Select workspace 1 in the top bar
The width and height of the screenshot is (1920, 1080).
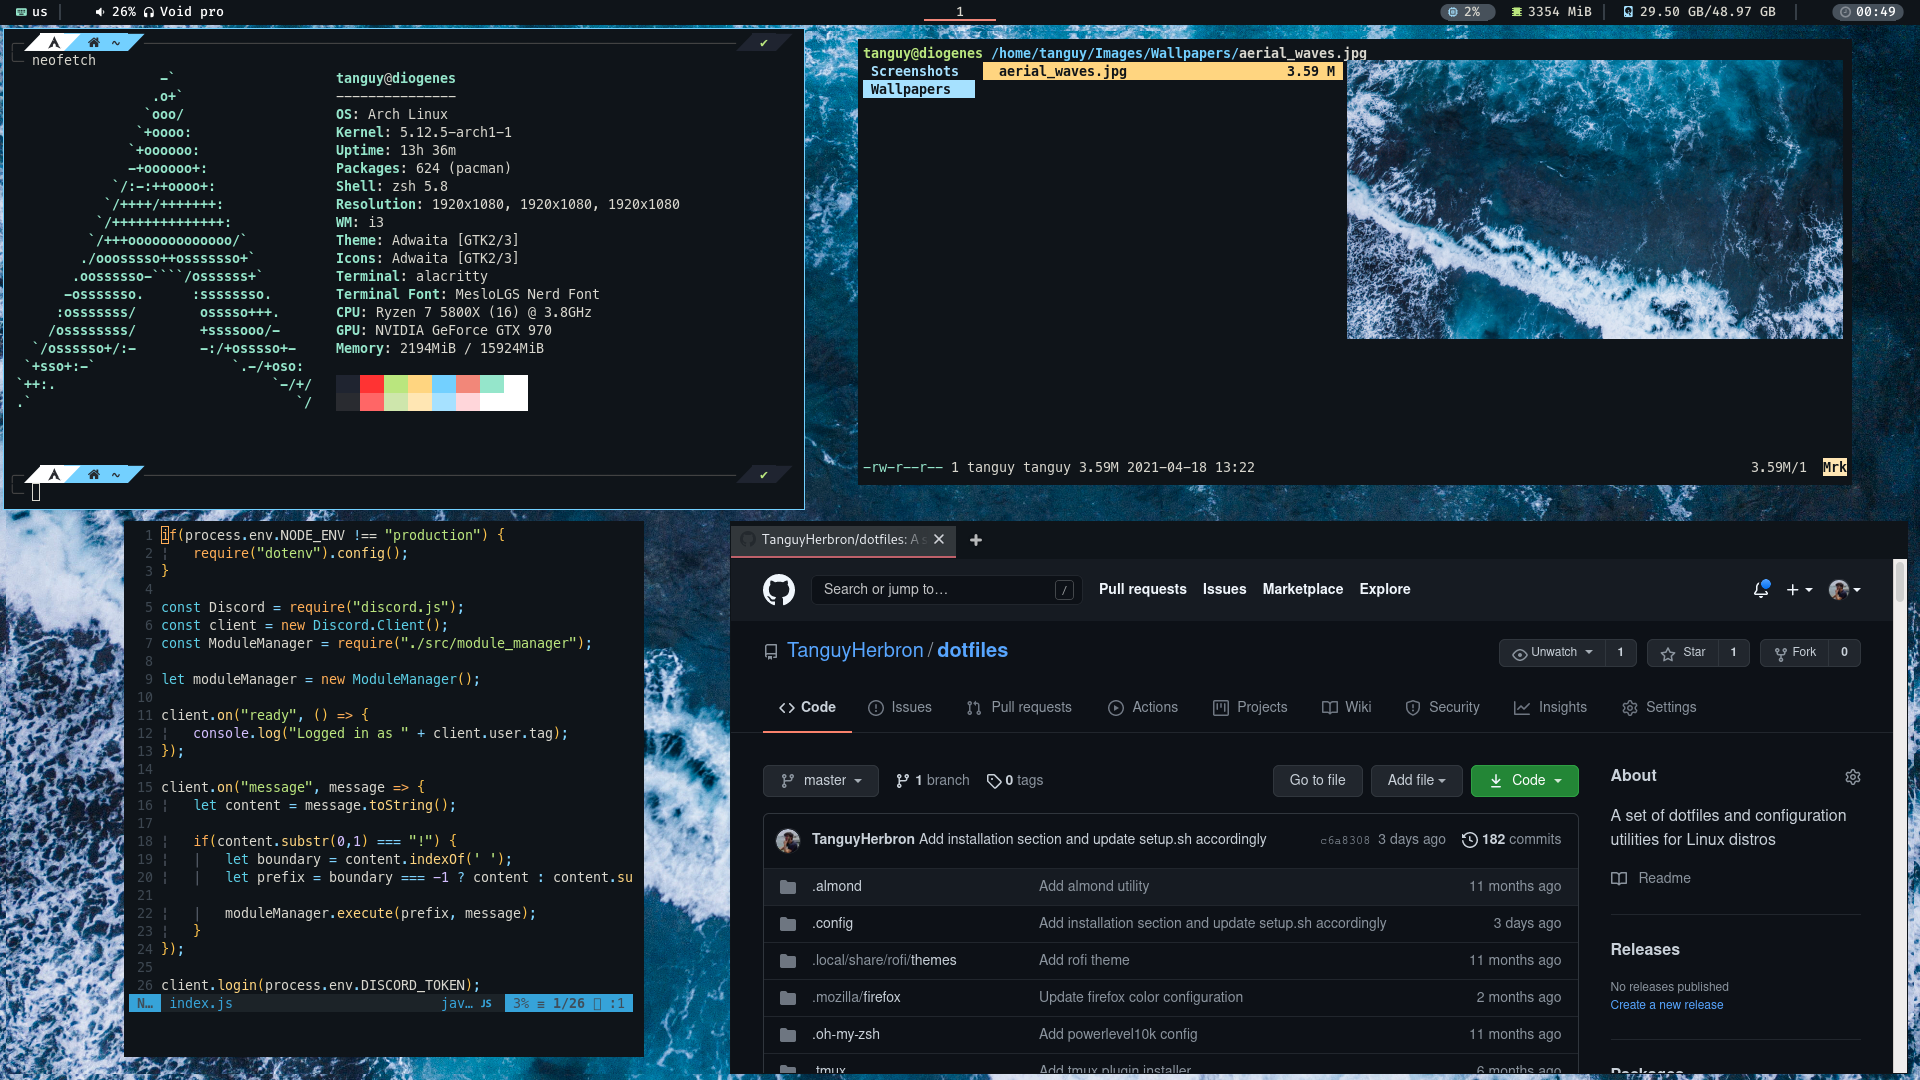pyautogui.click(x=960, y=12)
